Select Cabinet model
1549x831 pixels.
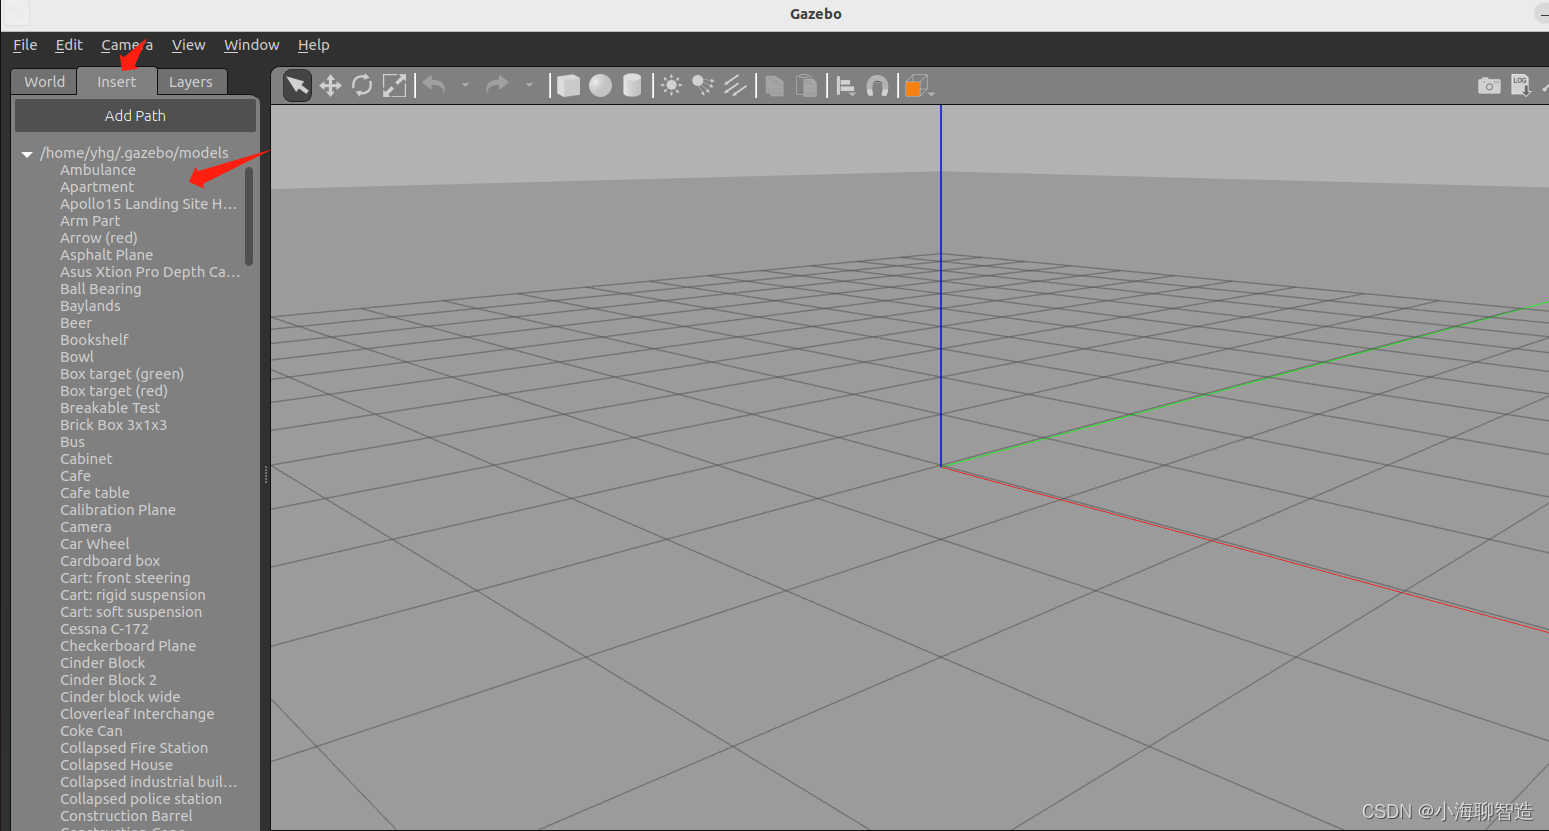coord(86,459)
